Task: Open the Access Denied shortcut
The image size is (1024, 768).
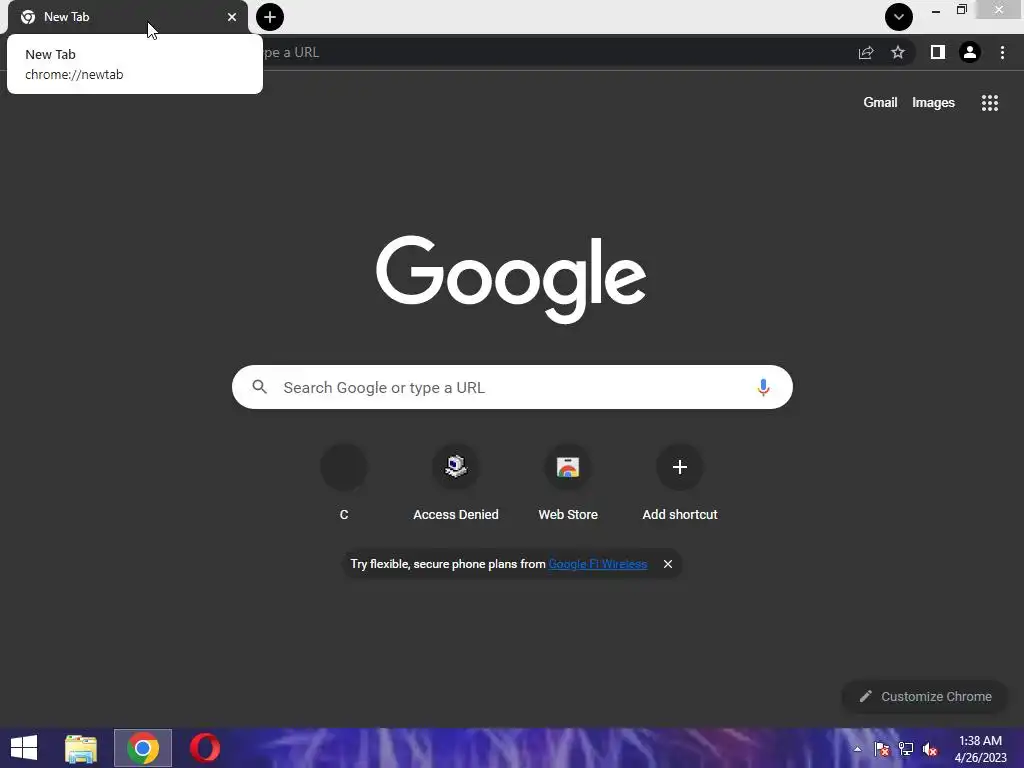Action: click(x=456, y=483)
